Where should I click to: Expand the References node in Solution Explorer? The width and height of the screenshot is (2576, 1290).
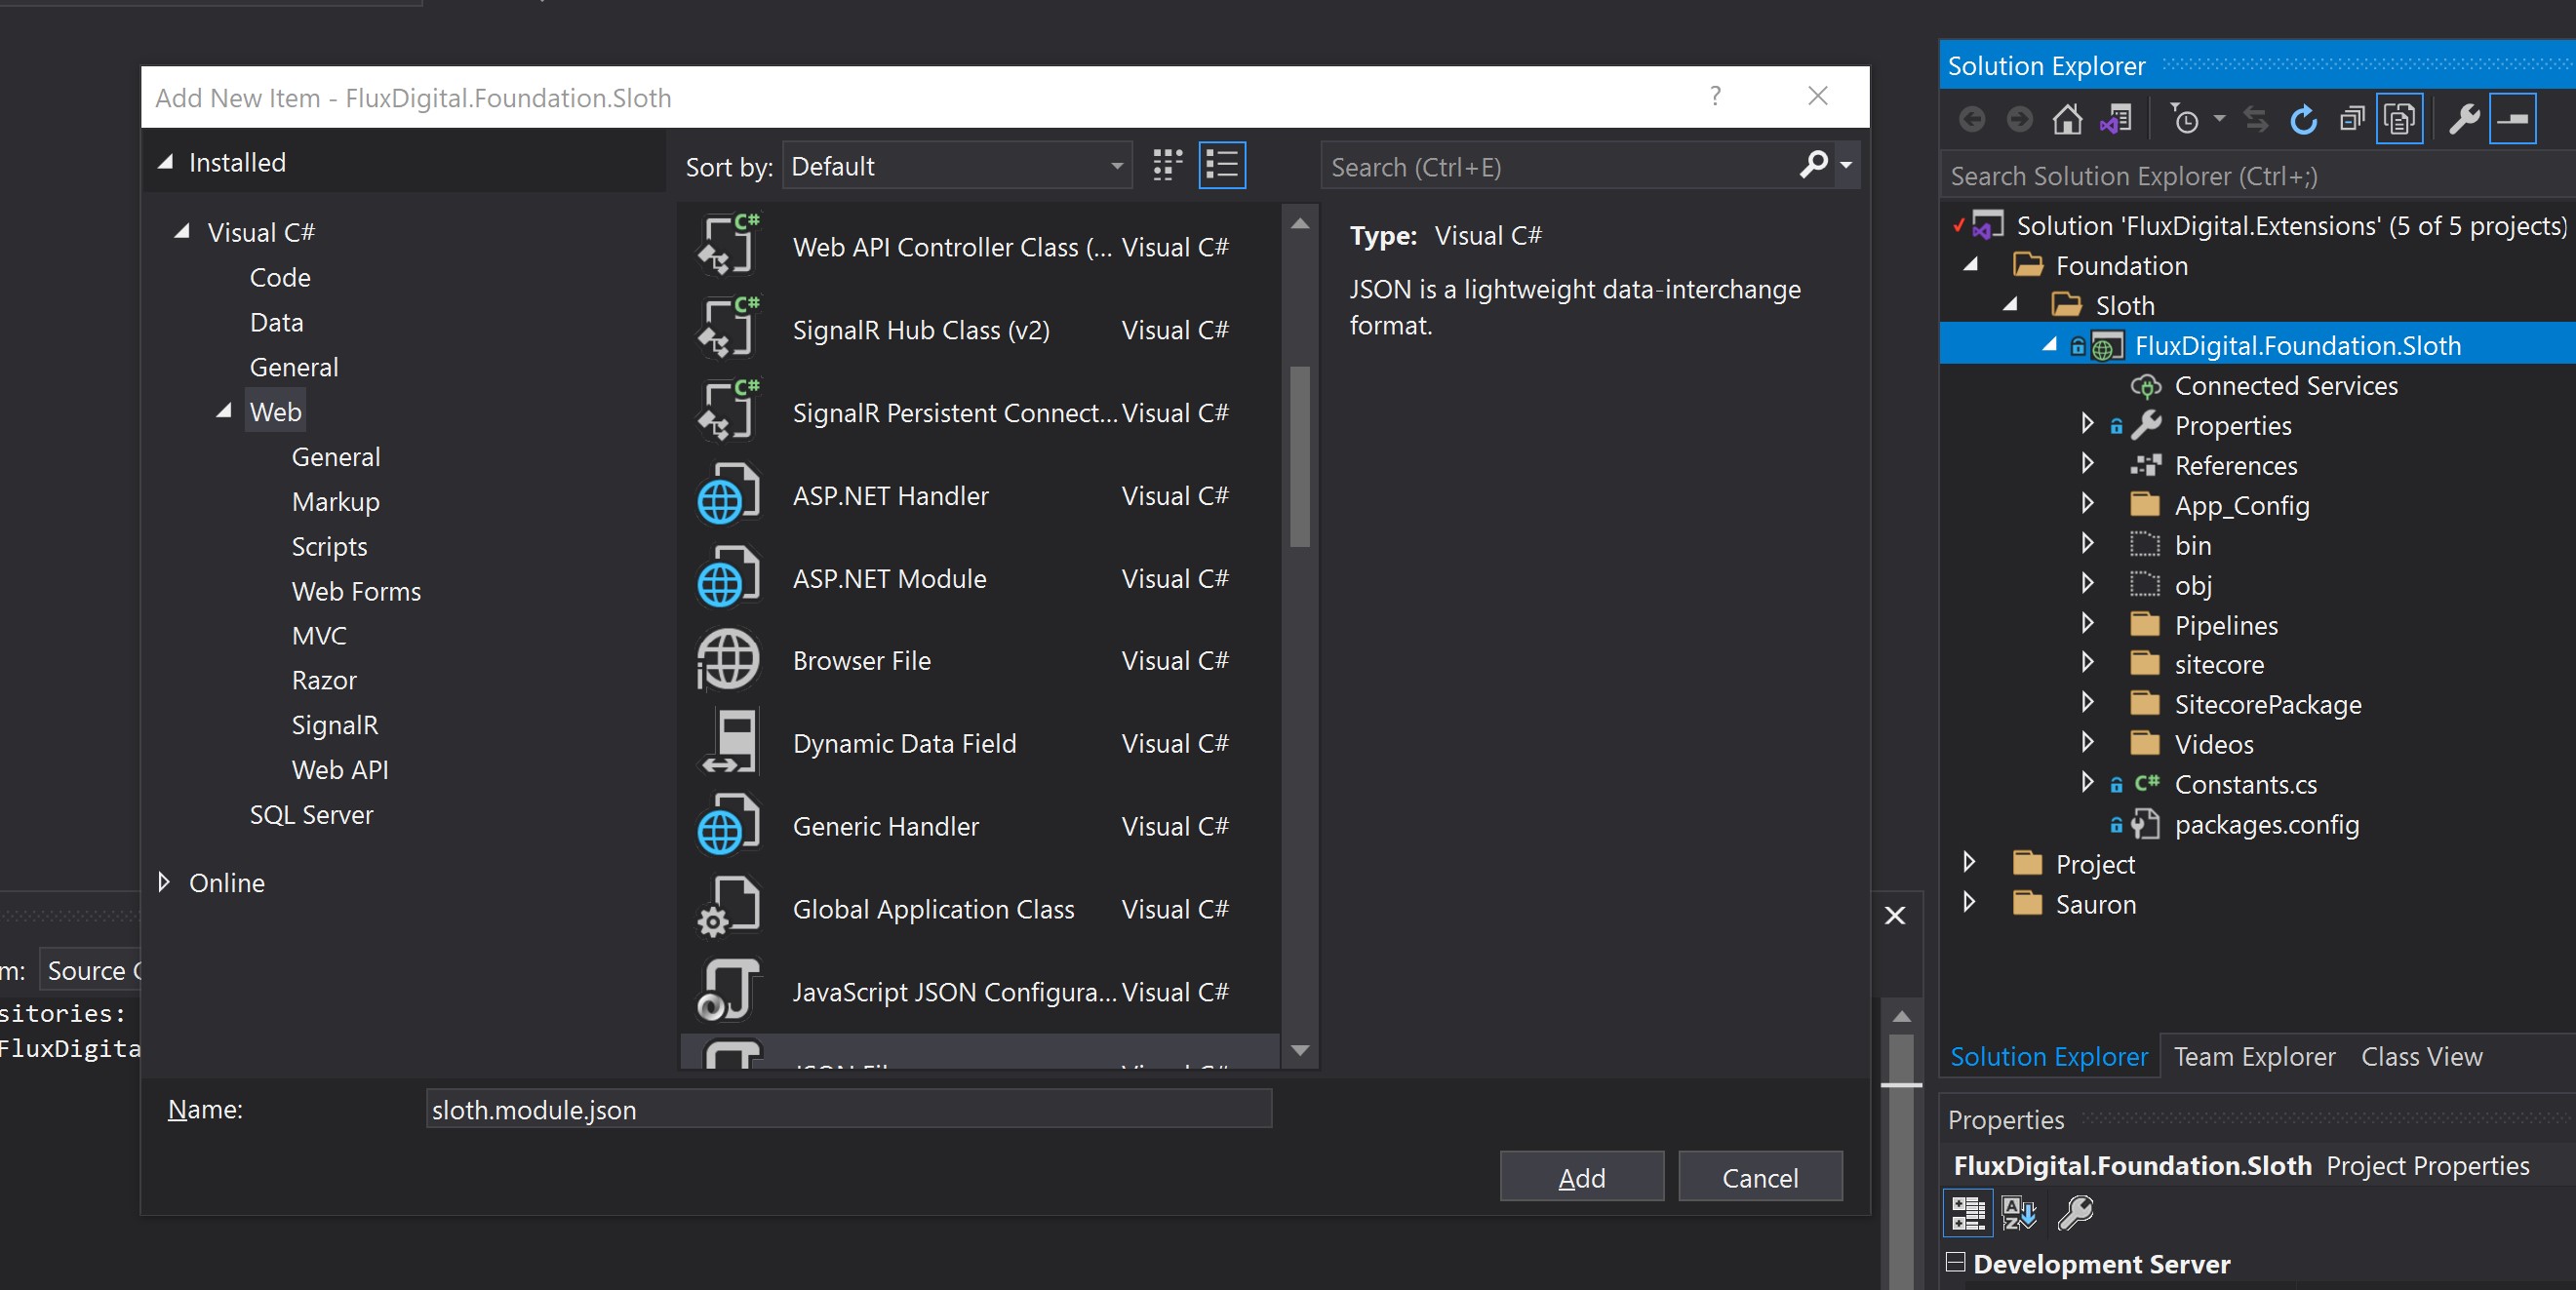2087,464
